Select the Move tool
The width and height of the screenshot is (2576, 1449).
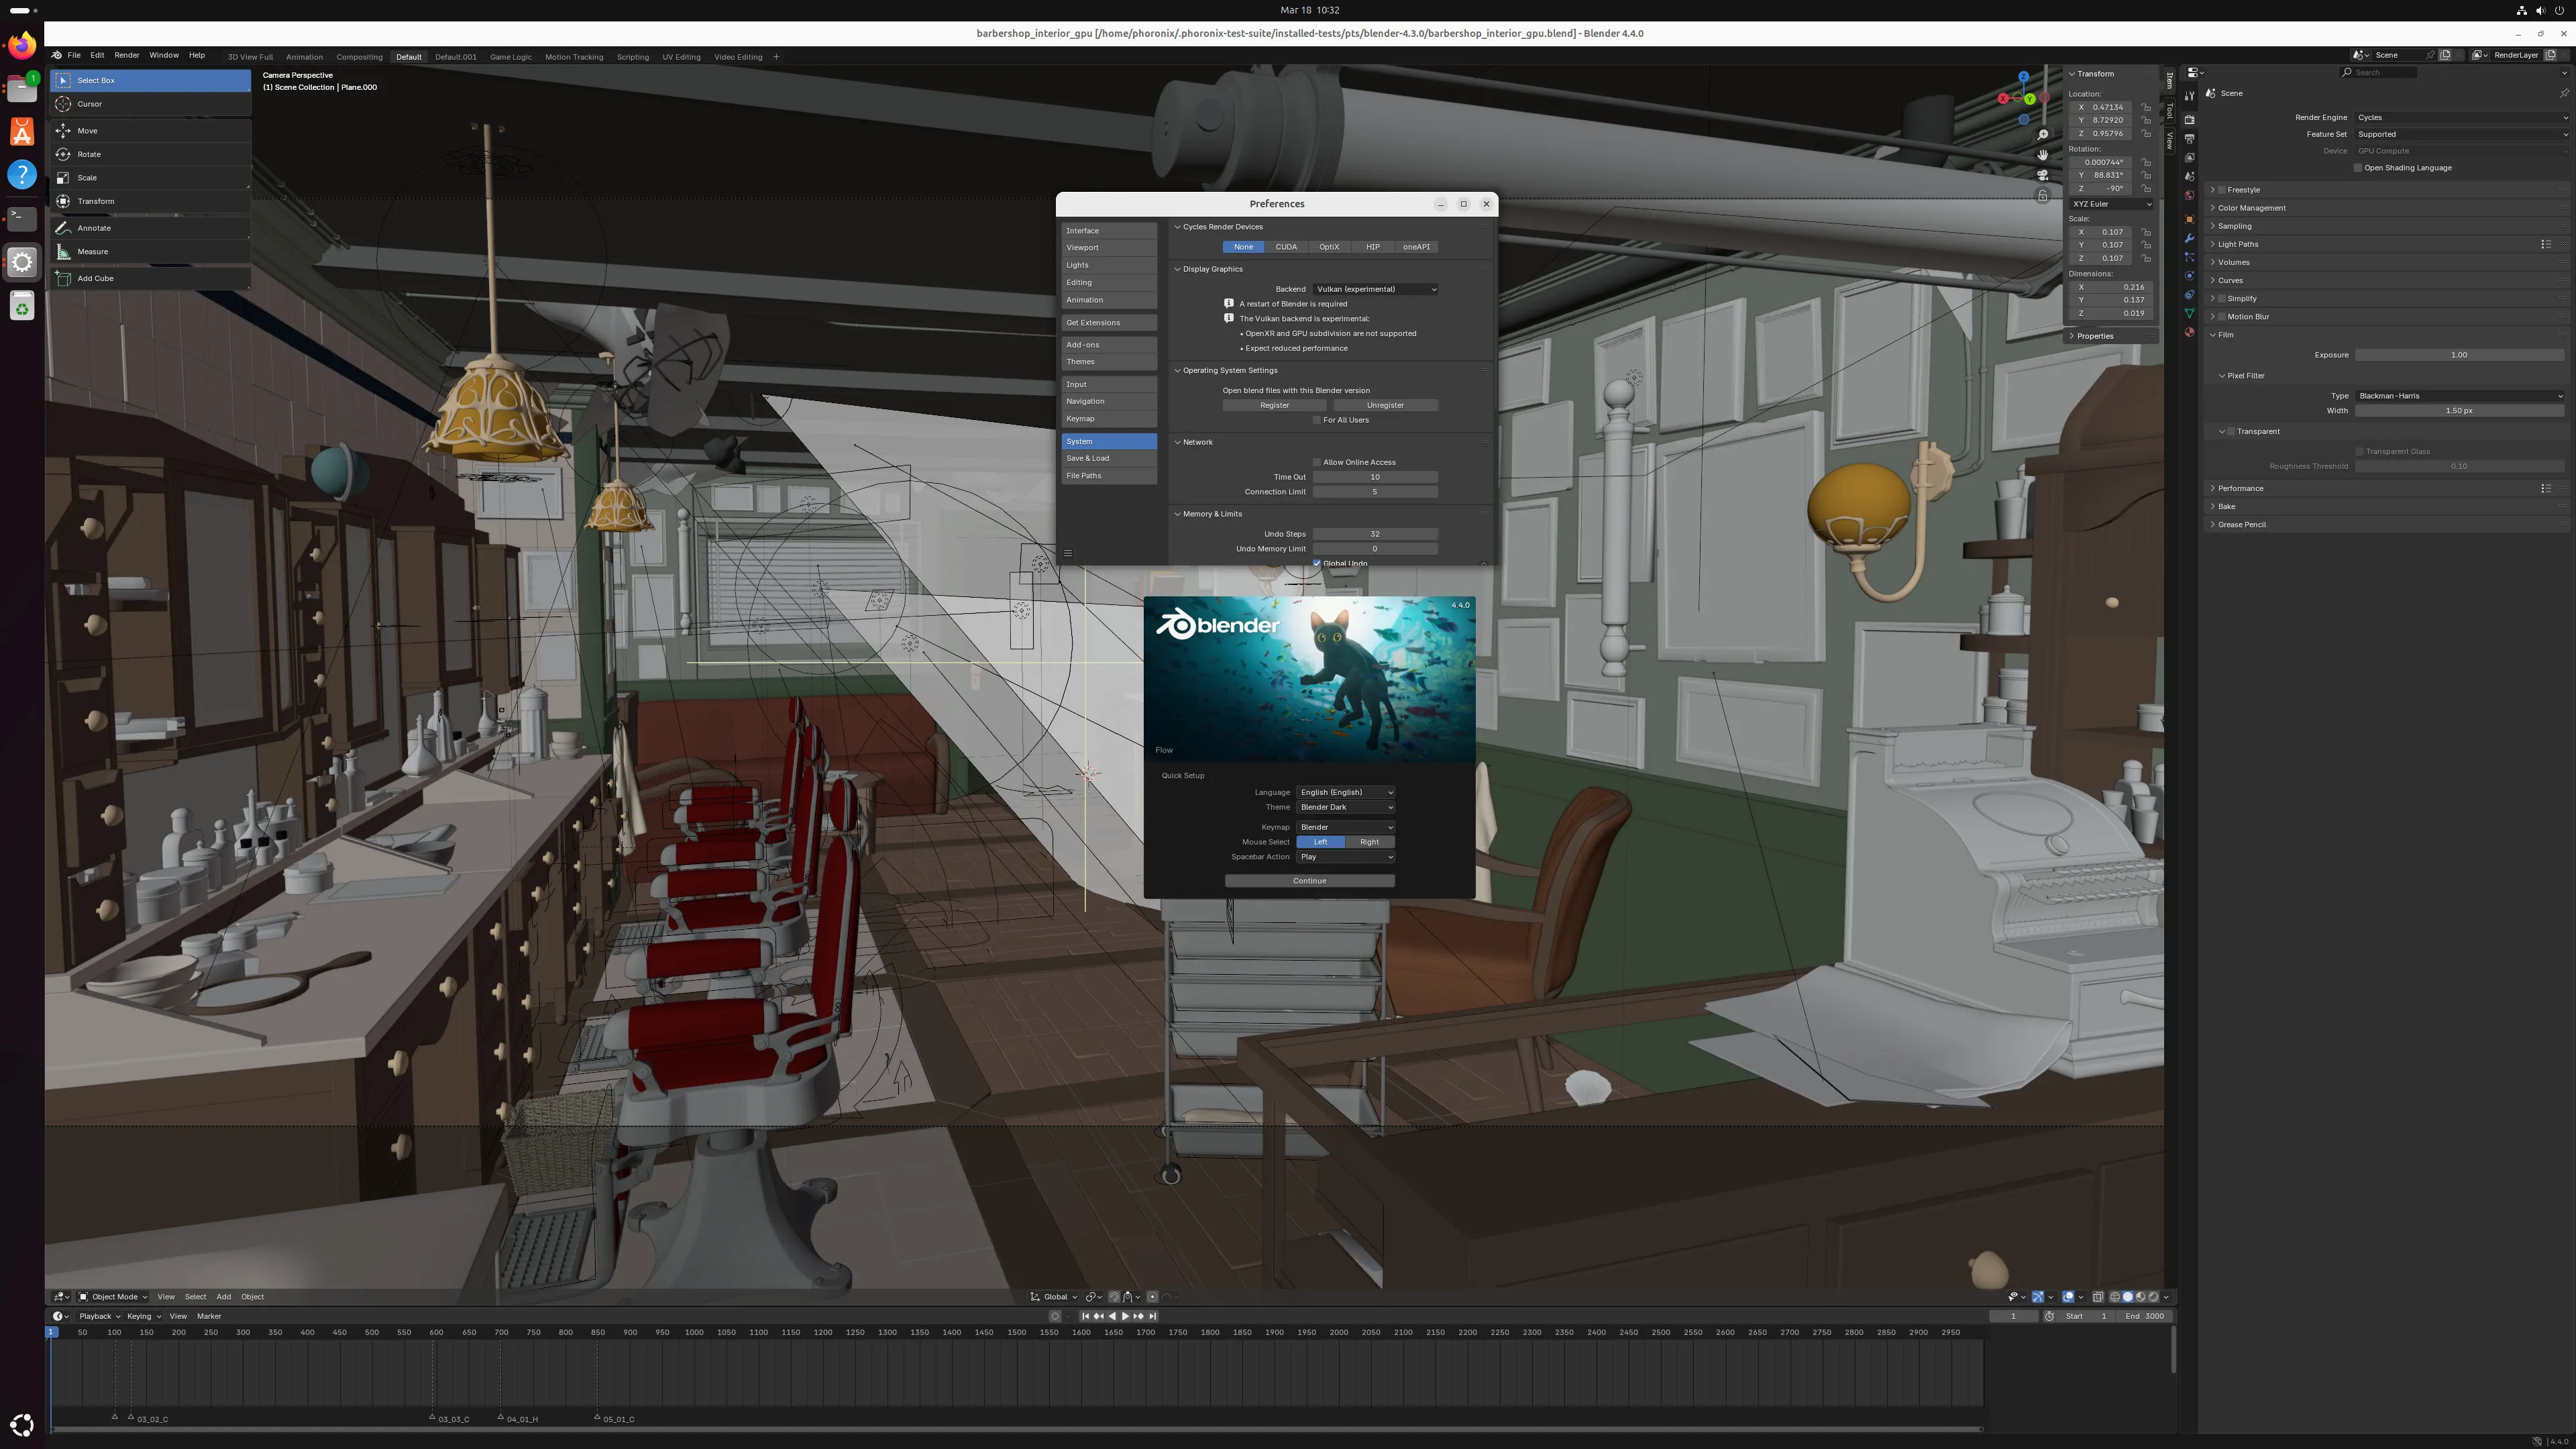(88, 131)
